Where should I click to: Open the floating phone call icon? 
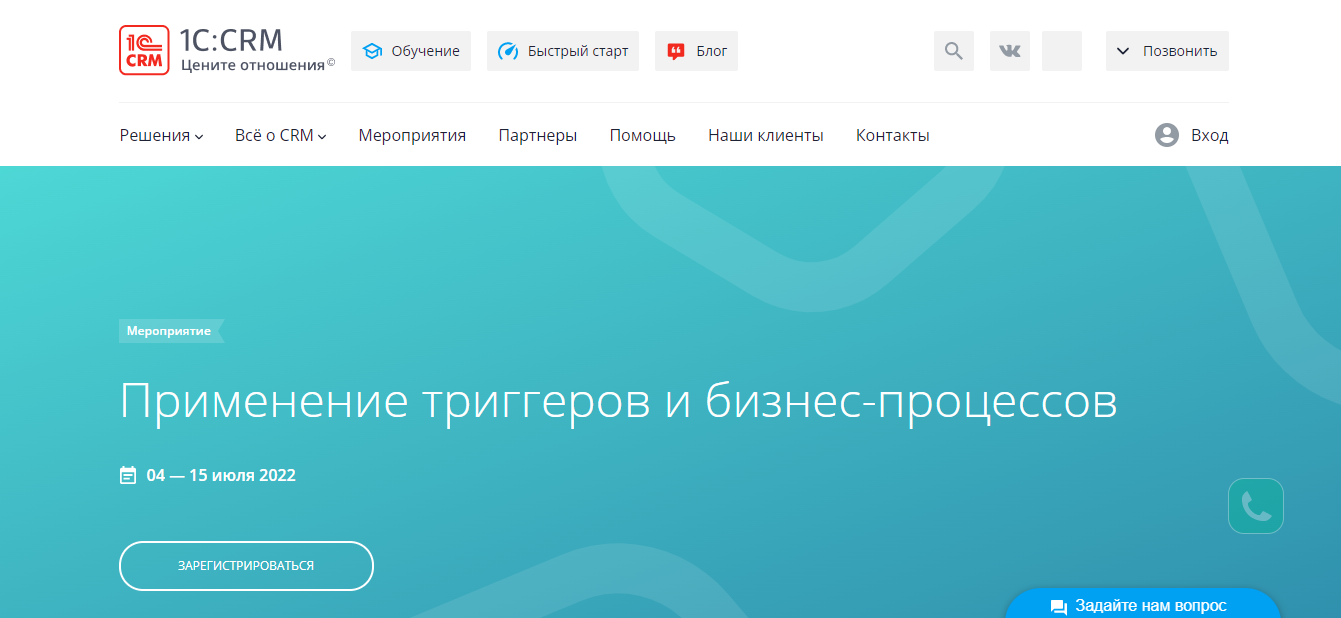[x=1255, y=506]
